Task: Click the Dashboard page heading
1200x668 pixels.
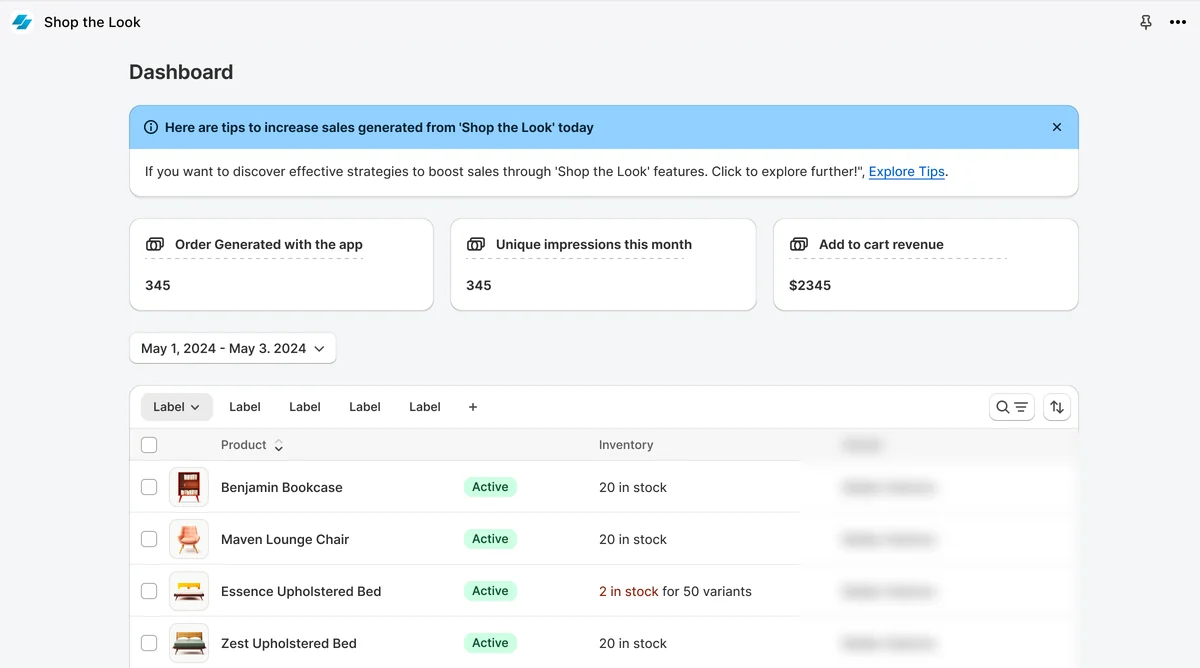Action: [x=181, y=72]
